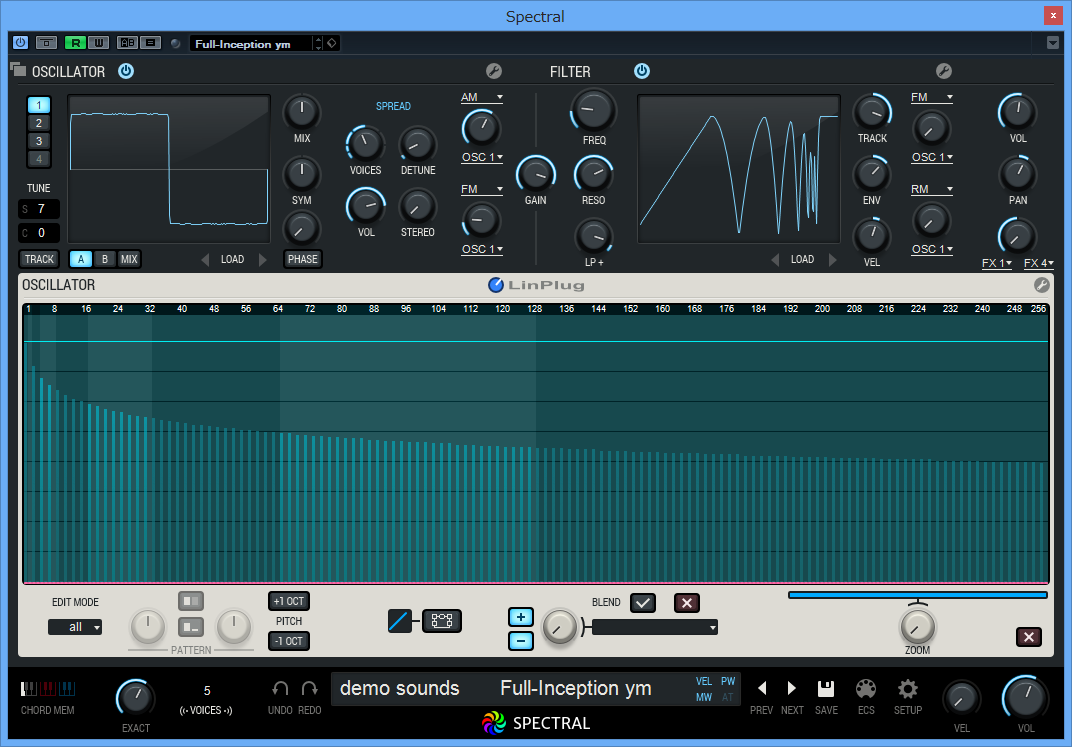This screenshot has height=747, width=1072.
Task: Click the +1 OCT pitch button
Action: (x=289, y=601)
